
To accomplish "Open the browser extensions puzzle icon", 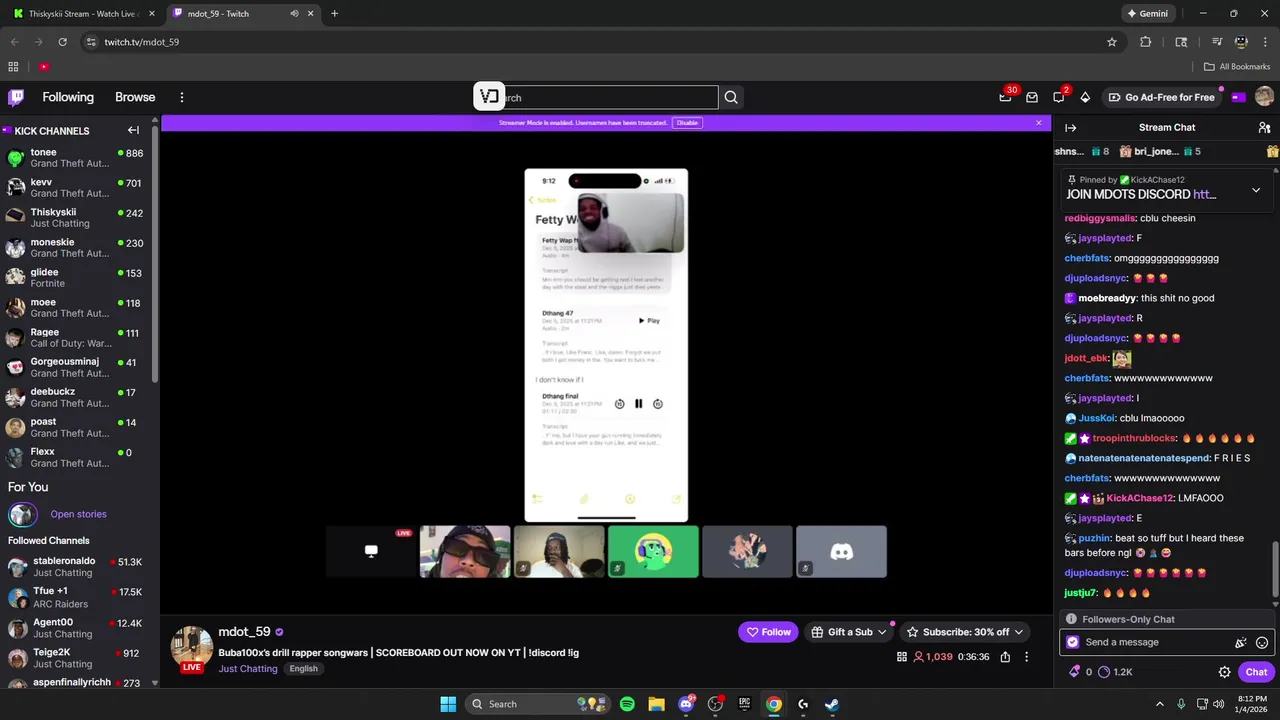I will (1146, 42).
